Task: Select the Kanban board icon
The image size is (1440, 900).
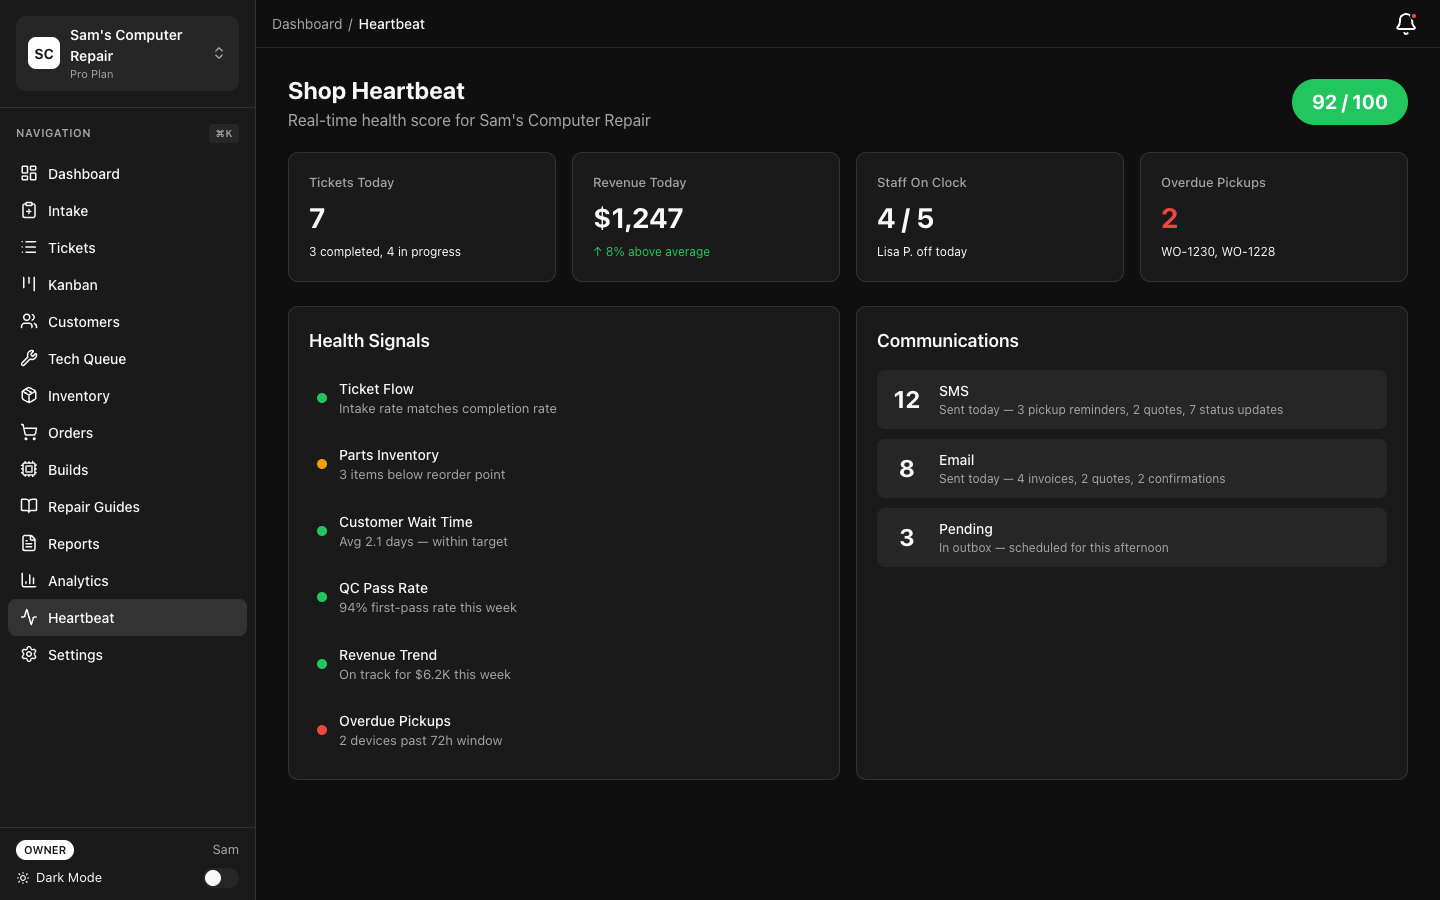Action: click(x=28, y=284)
